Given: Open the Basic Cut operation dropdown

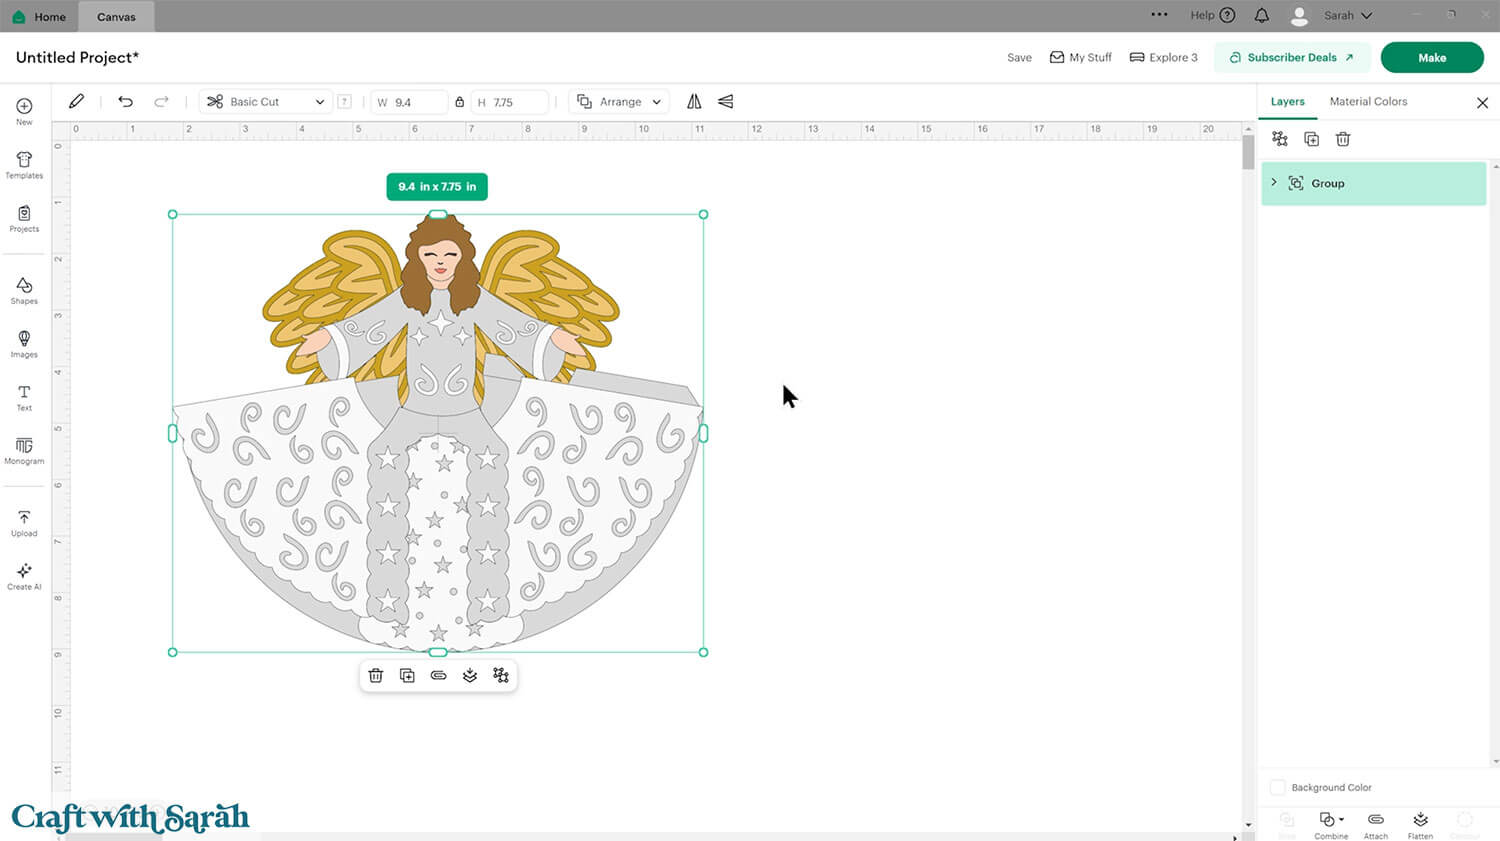Looking at the screenshot, I should tap(265, 101).
